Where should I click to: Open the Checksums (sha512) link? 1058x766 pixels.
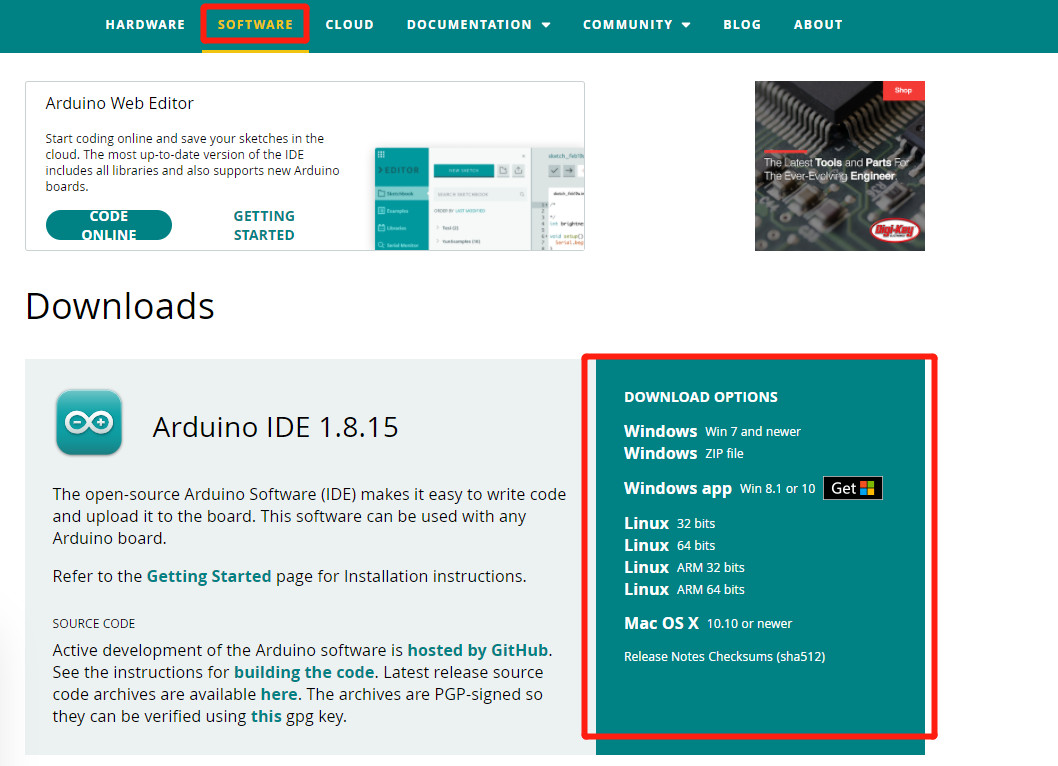[767, 657]
